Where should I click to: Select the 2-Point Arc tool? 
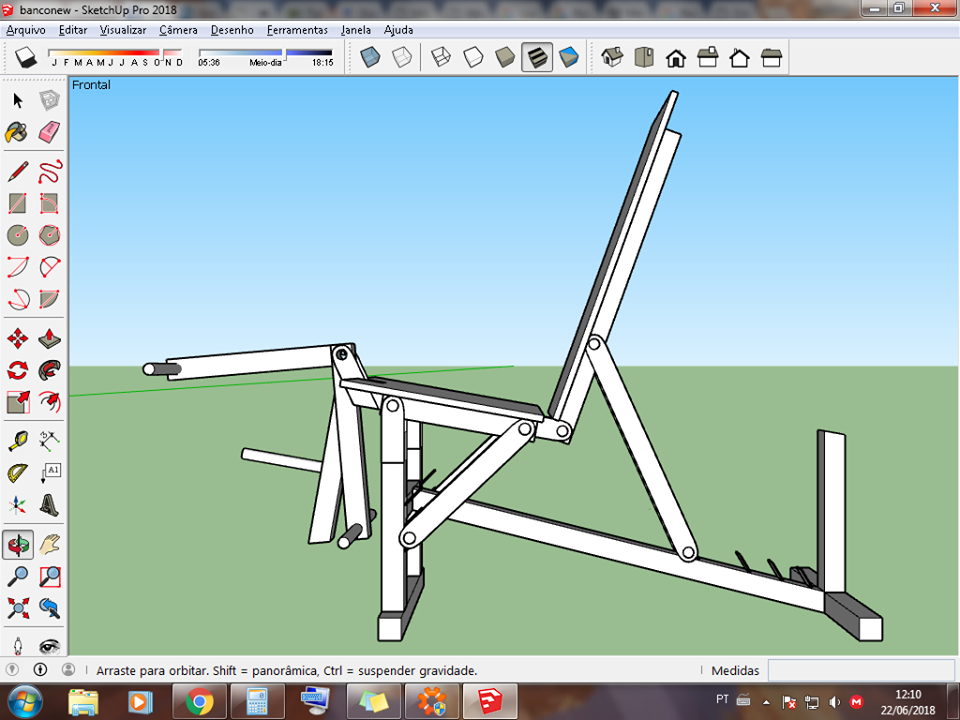pyautogui.click(x=50, y=268)
